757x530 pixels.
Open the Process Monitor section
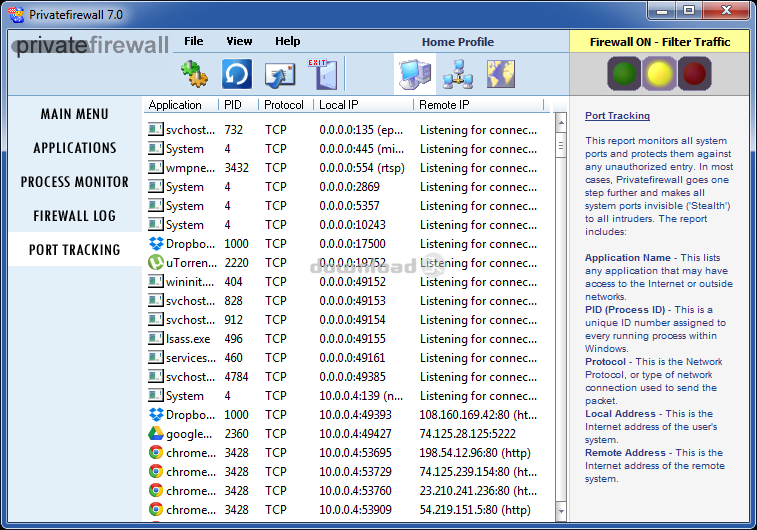(74, 182)
